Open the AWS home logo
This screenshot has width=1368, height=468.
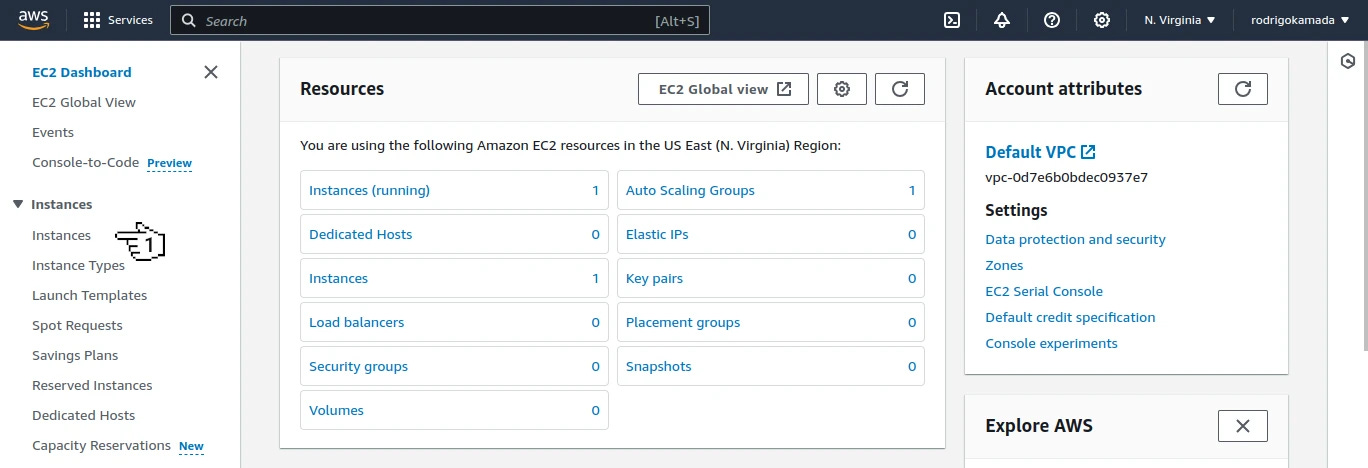pos(33,20)
